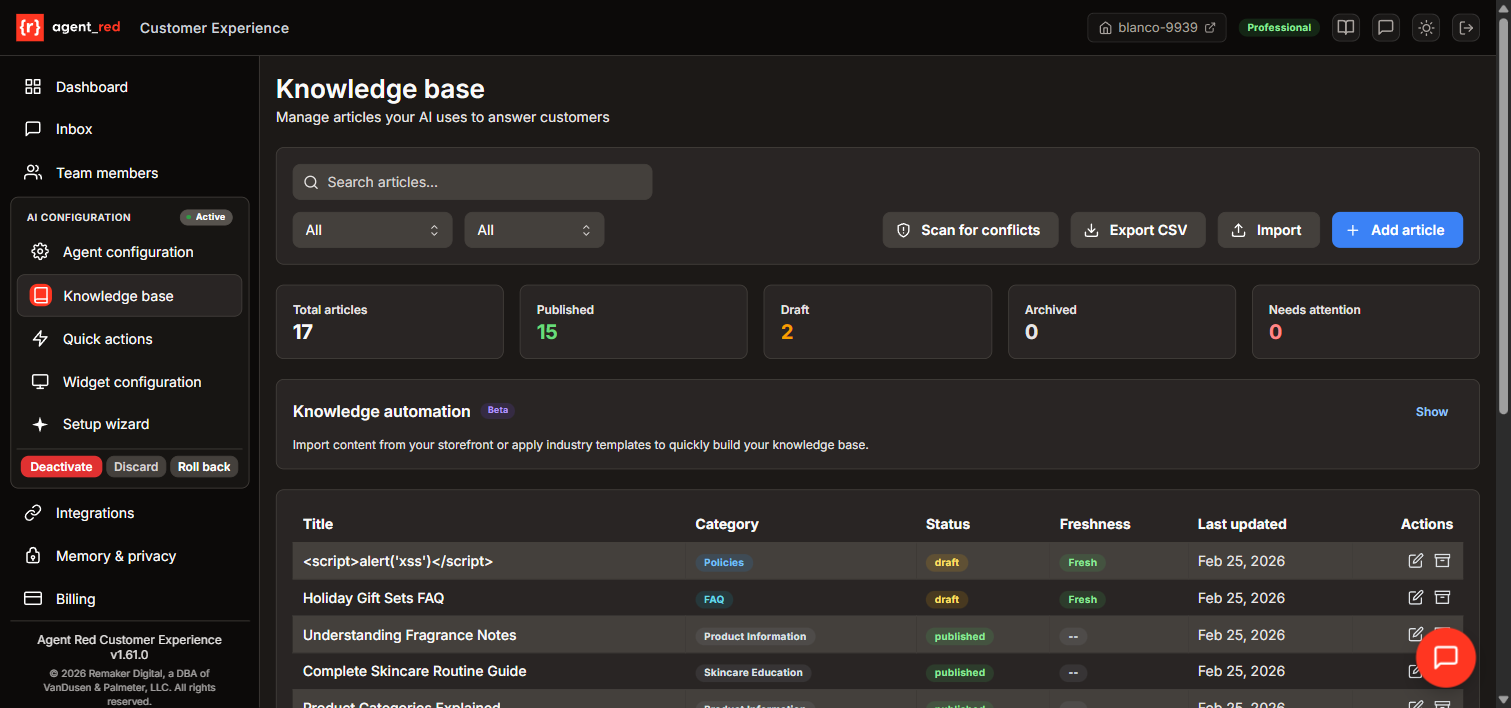
Task: Deactivate the AI configuration
Action: [60, 466]
